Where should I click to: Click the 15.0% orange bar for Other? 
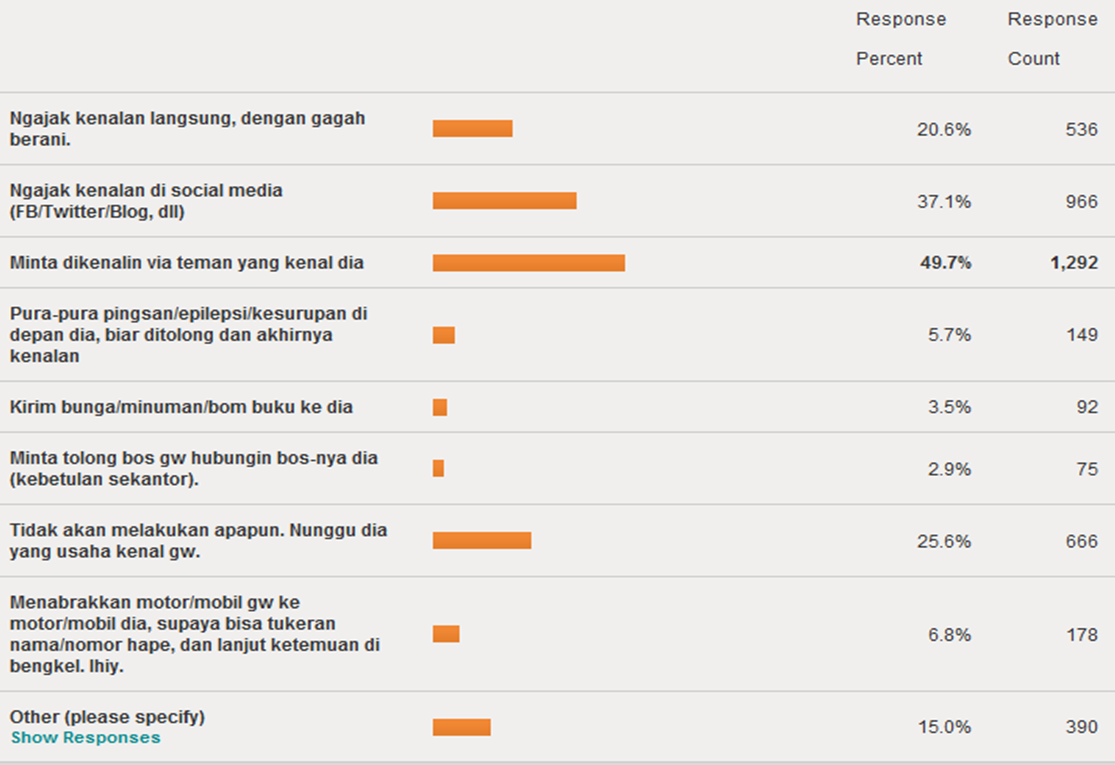461,727
